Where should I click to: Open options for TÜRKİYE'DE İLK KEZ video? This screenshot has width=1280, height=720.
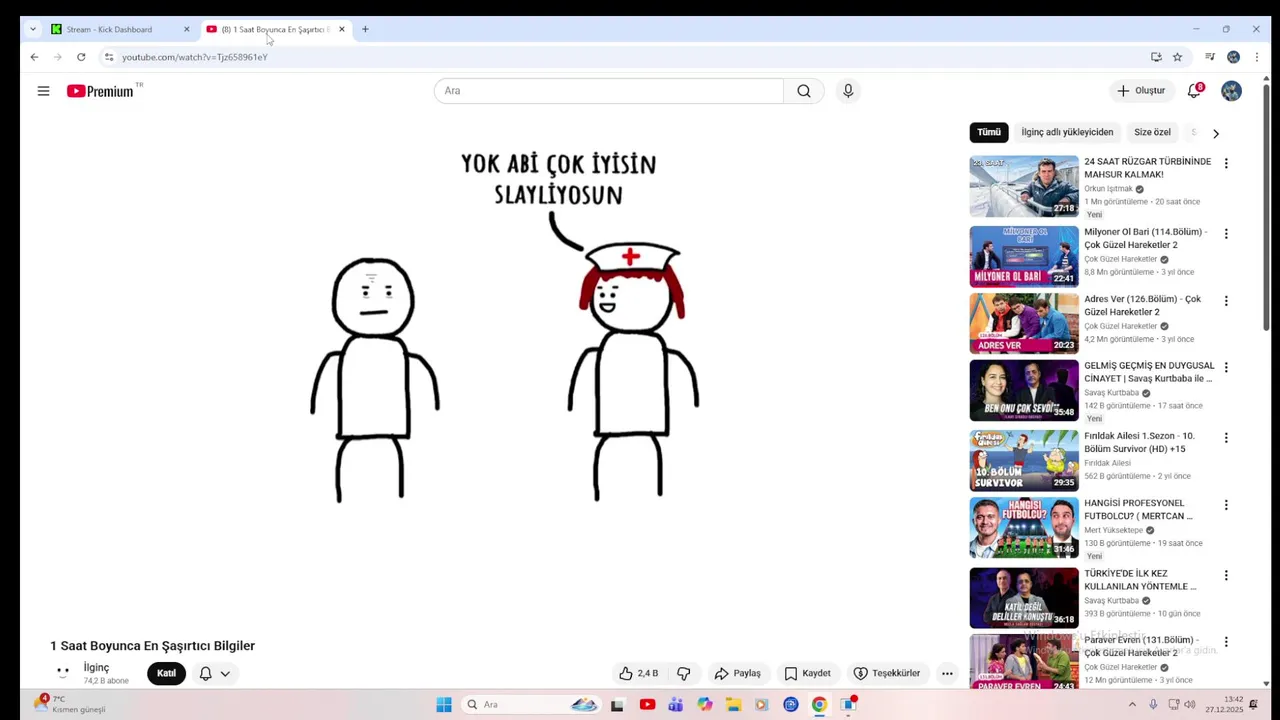click(1226, 575)
